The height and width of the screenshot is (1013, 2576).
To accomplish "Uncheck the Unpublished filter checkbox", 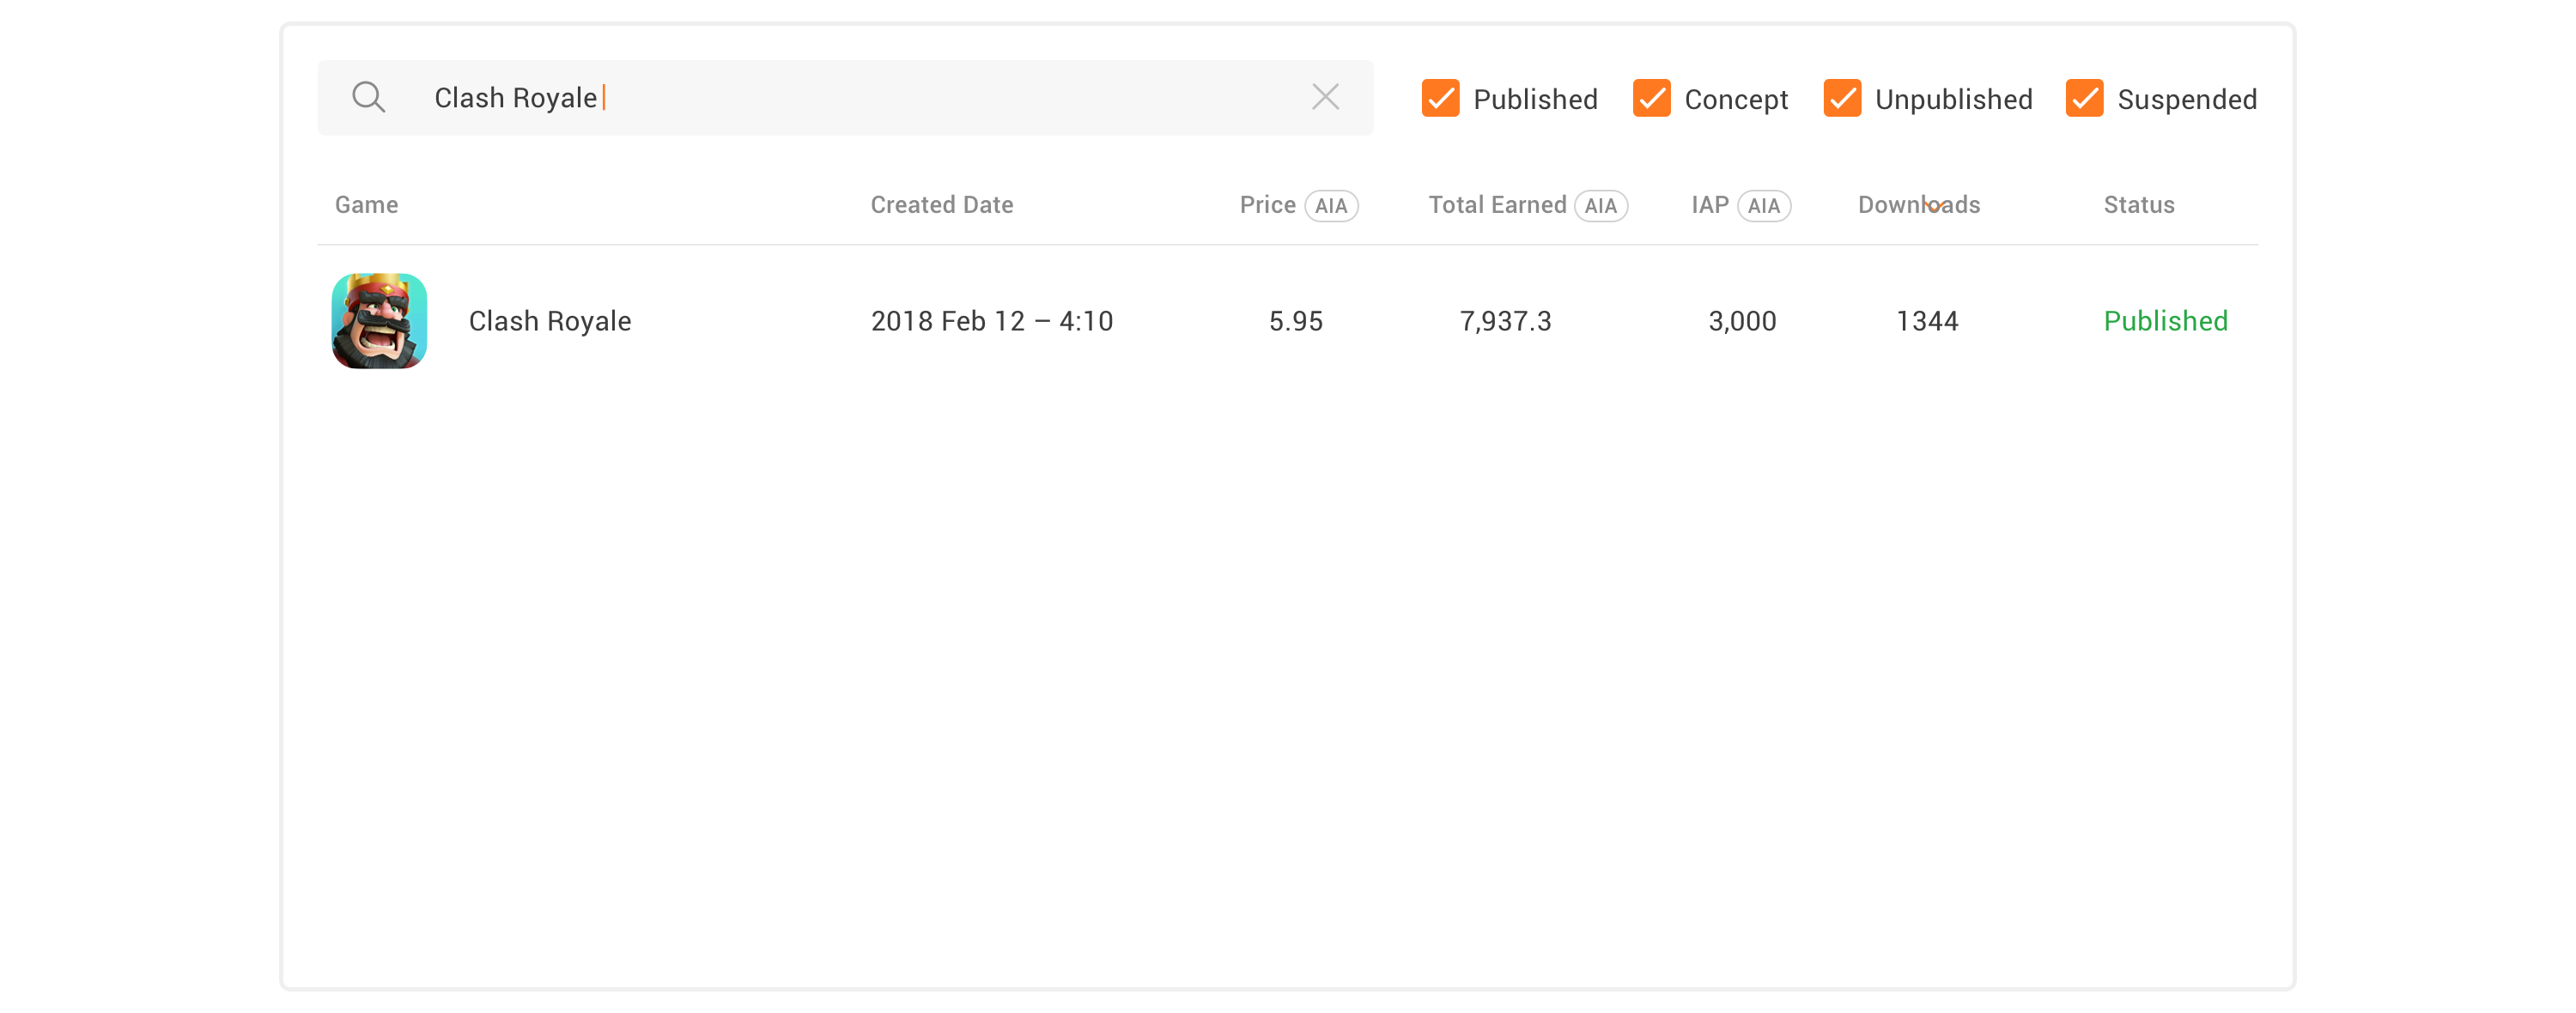I will pyautogui.click(x=1841, y=98).
